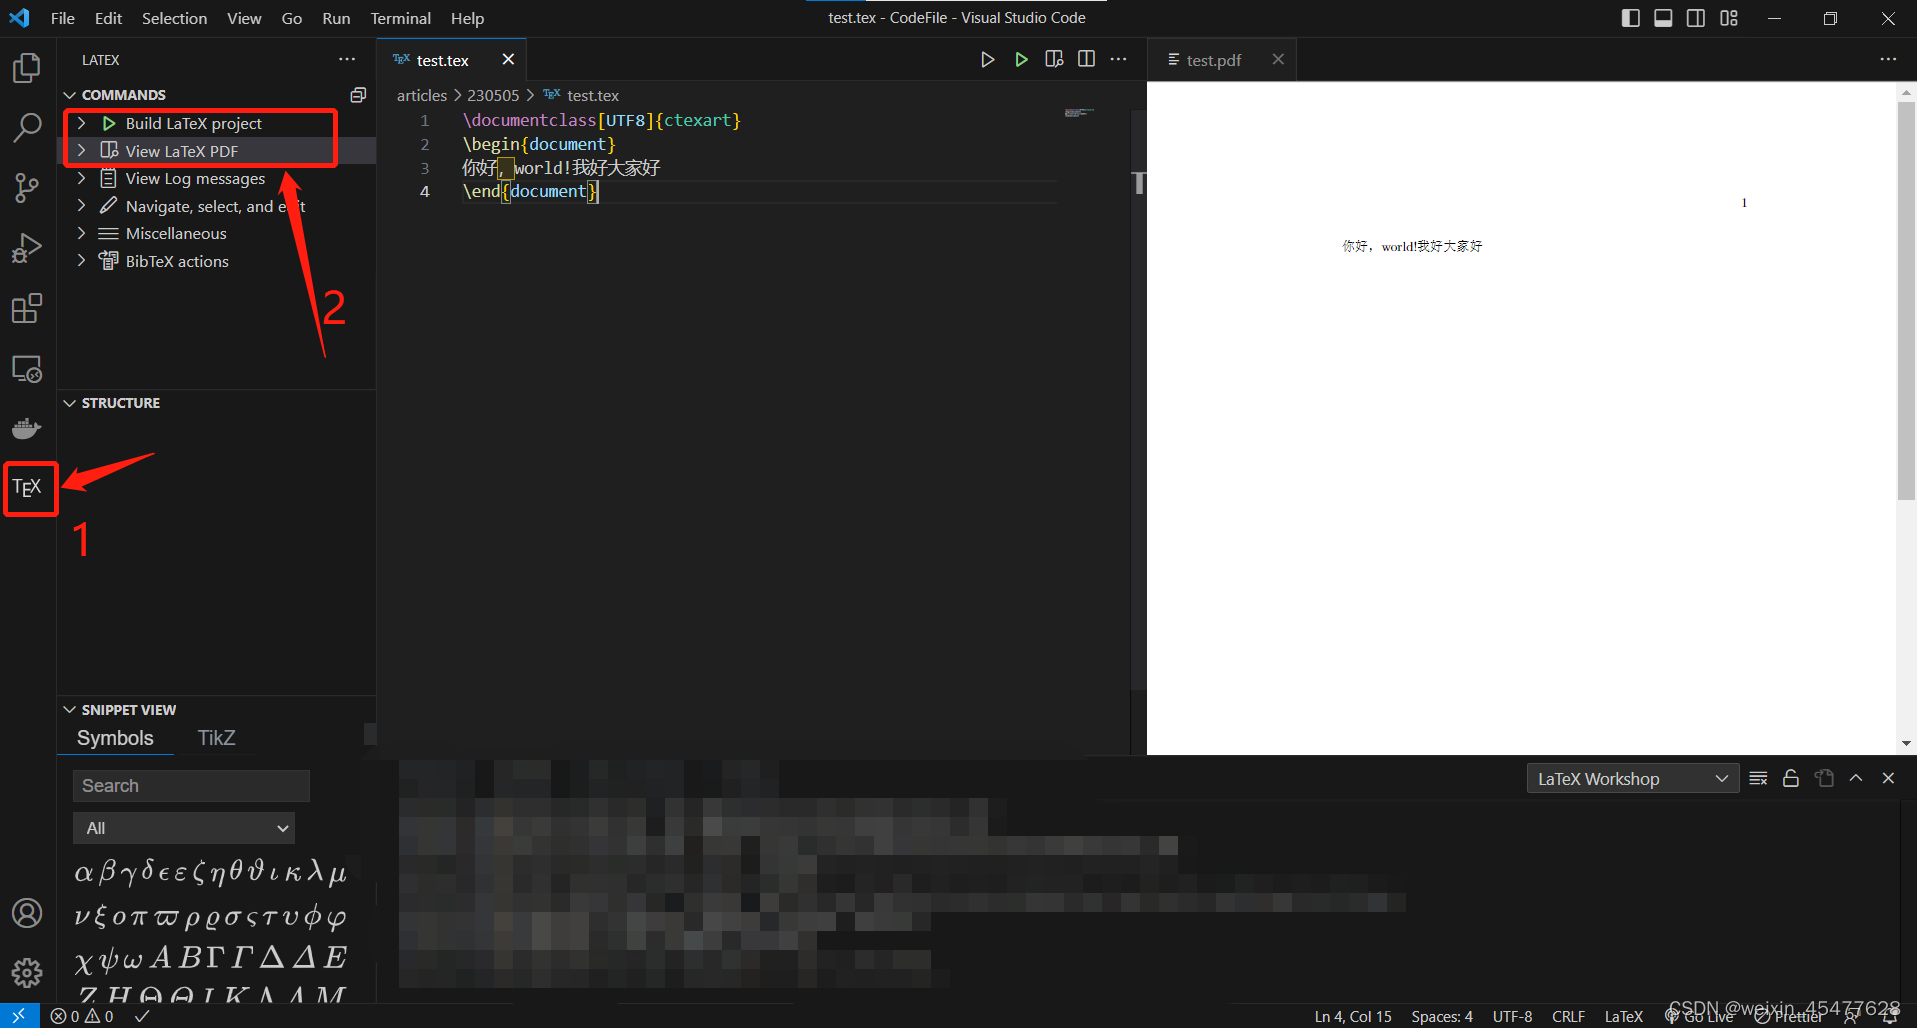Toggle the Primary Side Bar visibility icon
The height and width of the screenshot is (1028, 1917).
point(1630,18)
